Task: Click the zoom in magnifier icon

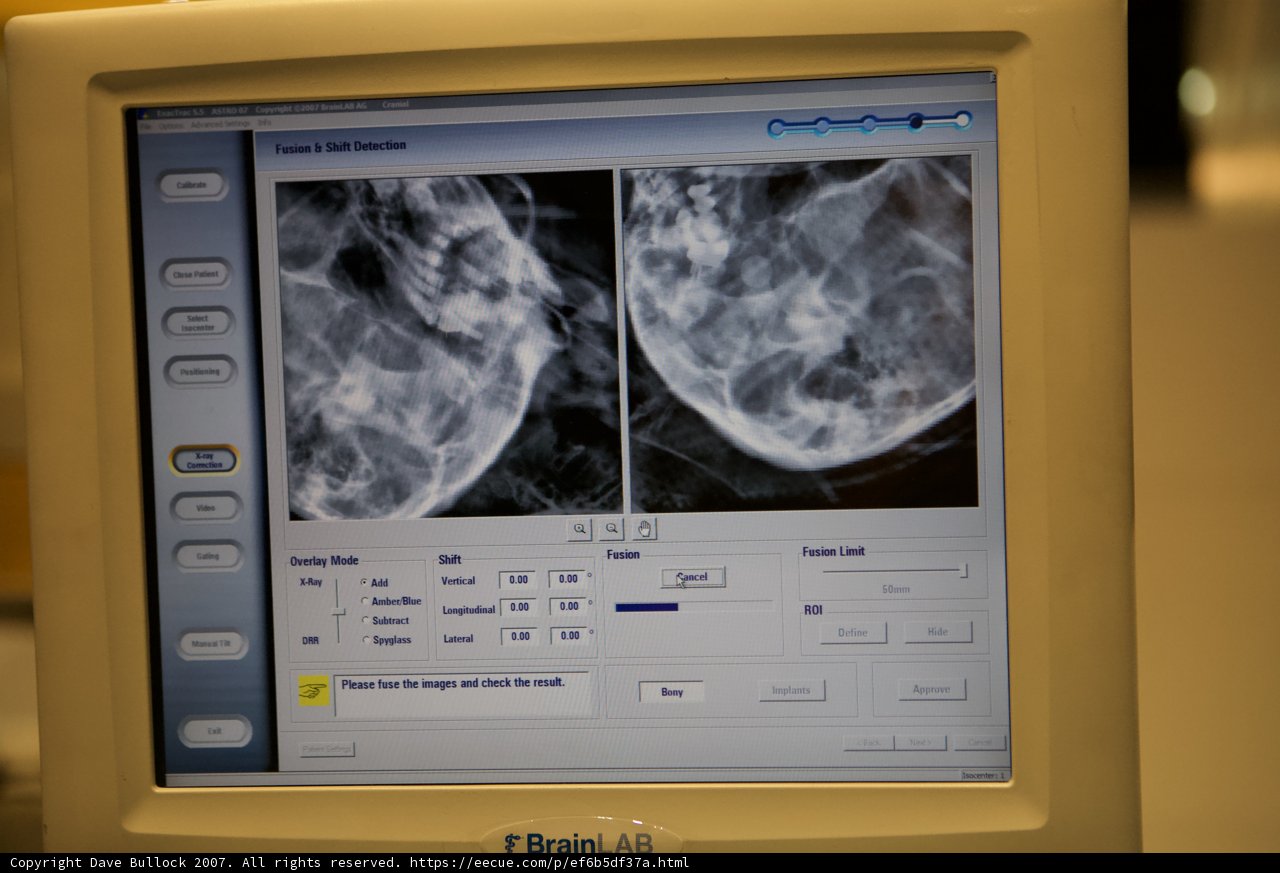Action: point(579,529)
